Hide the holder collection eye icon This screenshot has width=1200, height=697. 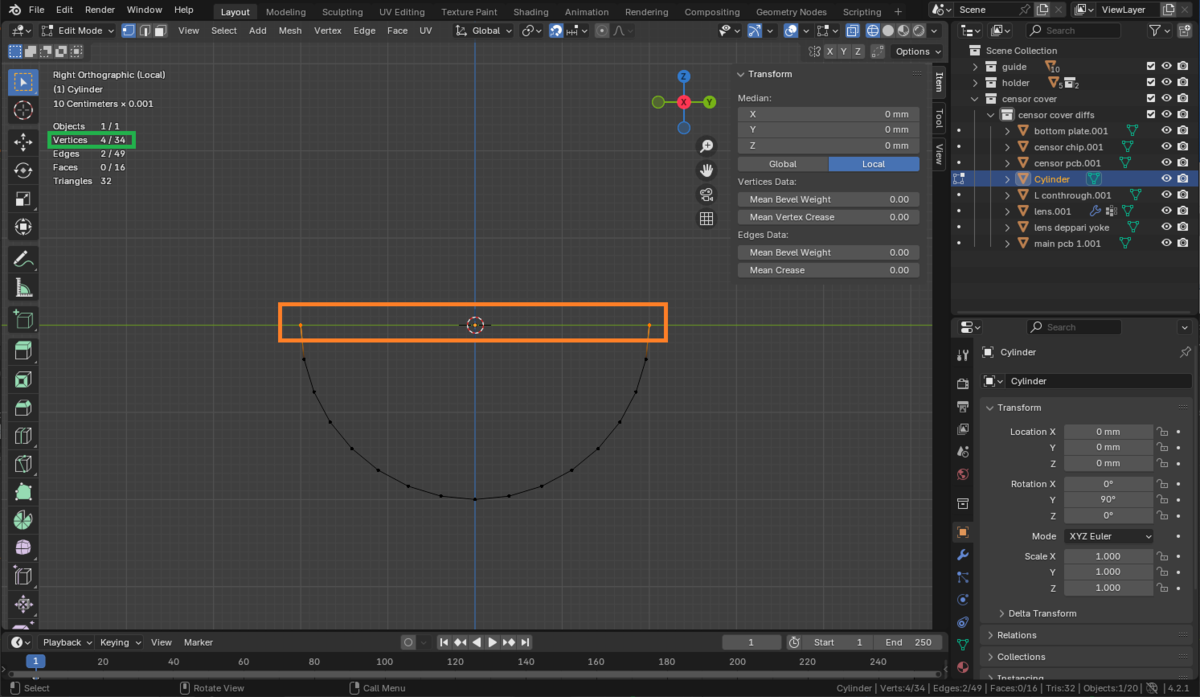(x=1167, y=82)
